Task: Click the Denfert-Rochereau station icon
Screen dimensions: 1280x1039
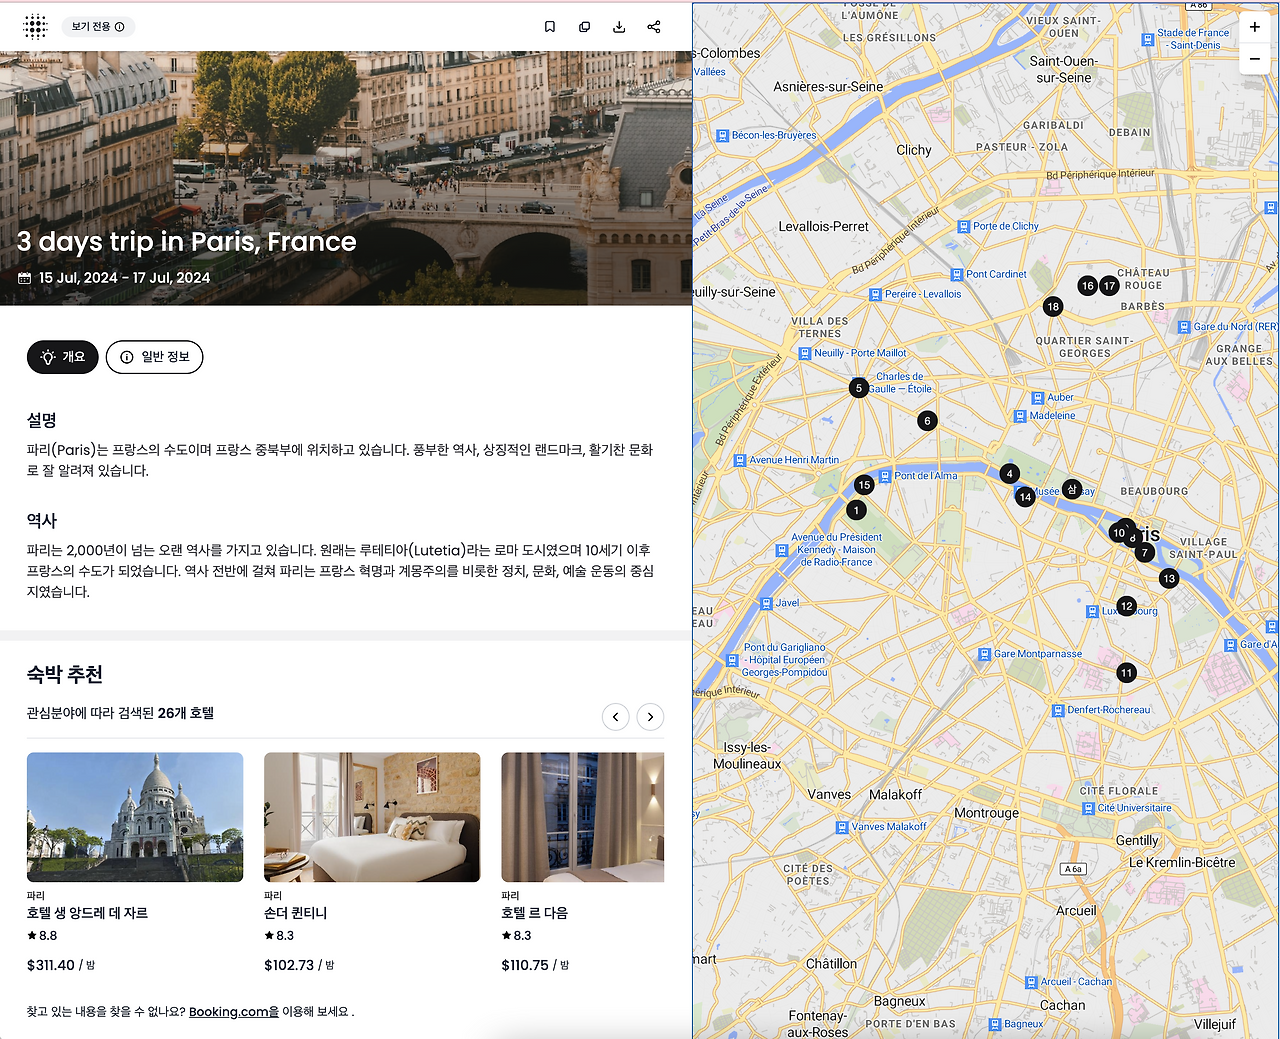Action: (1058, 710)
